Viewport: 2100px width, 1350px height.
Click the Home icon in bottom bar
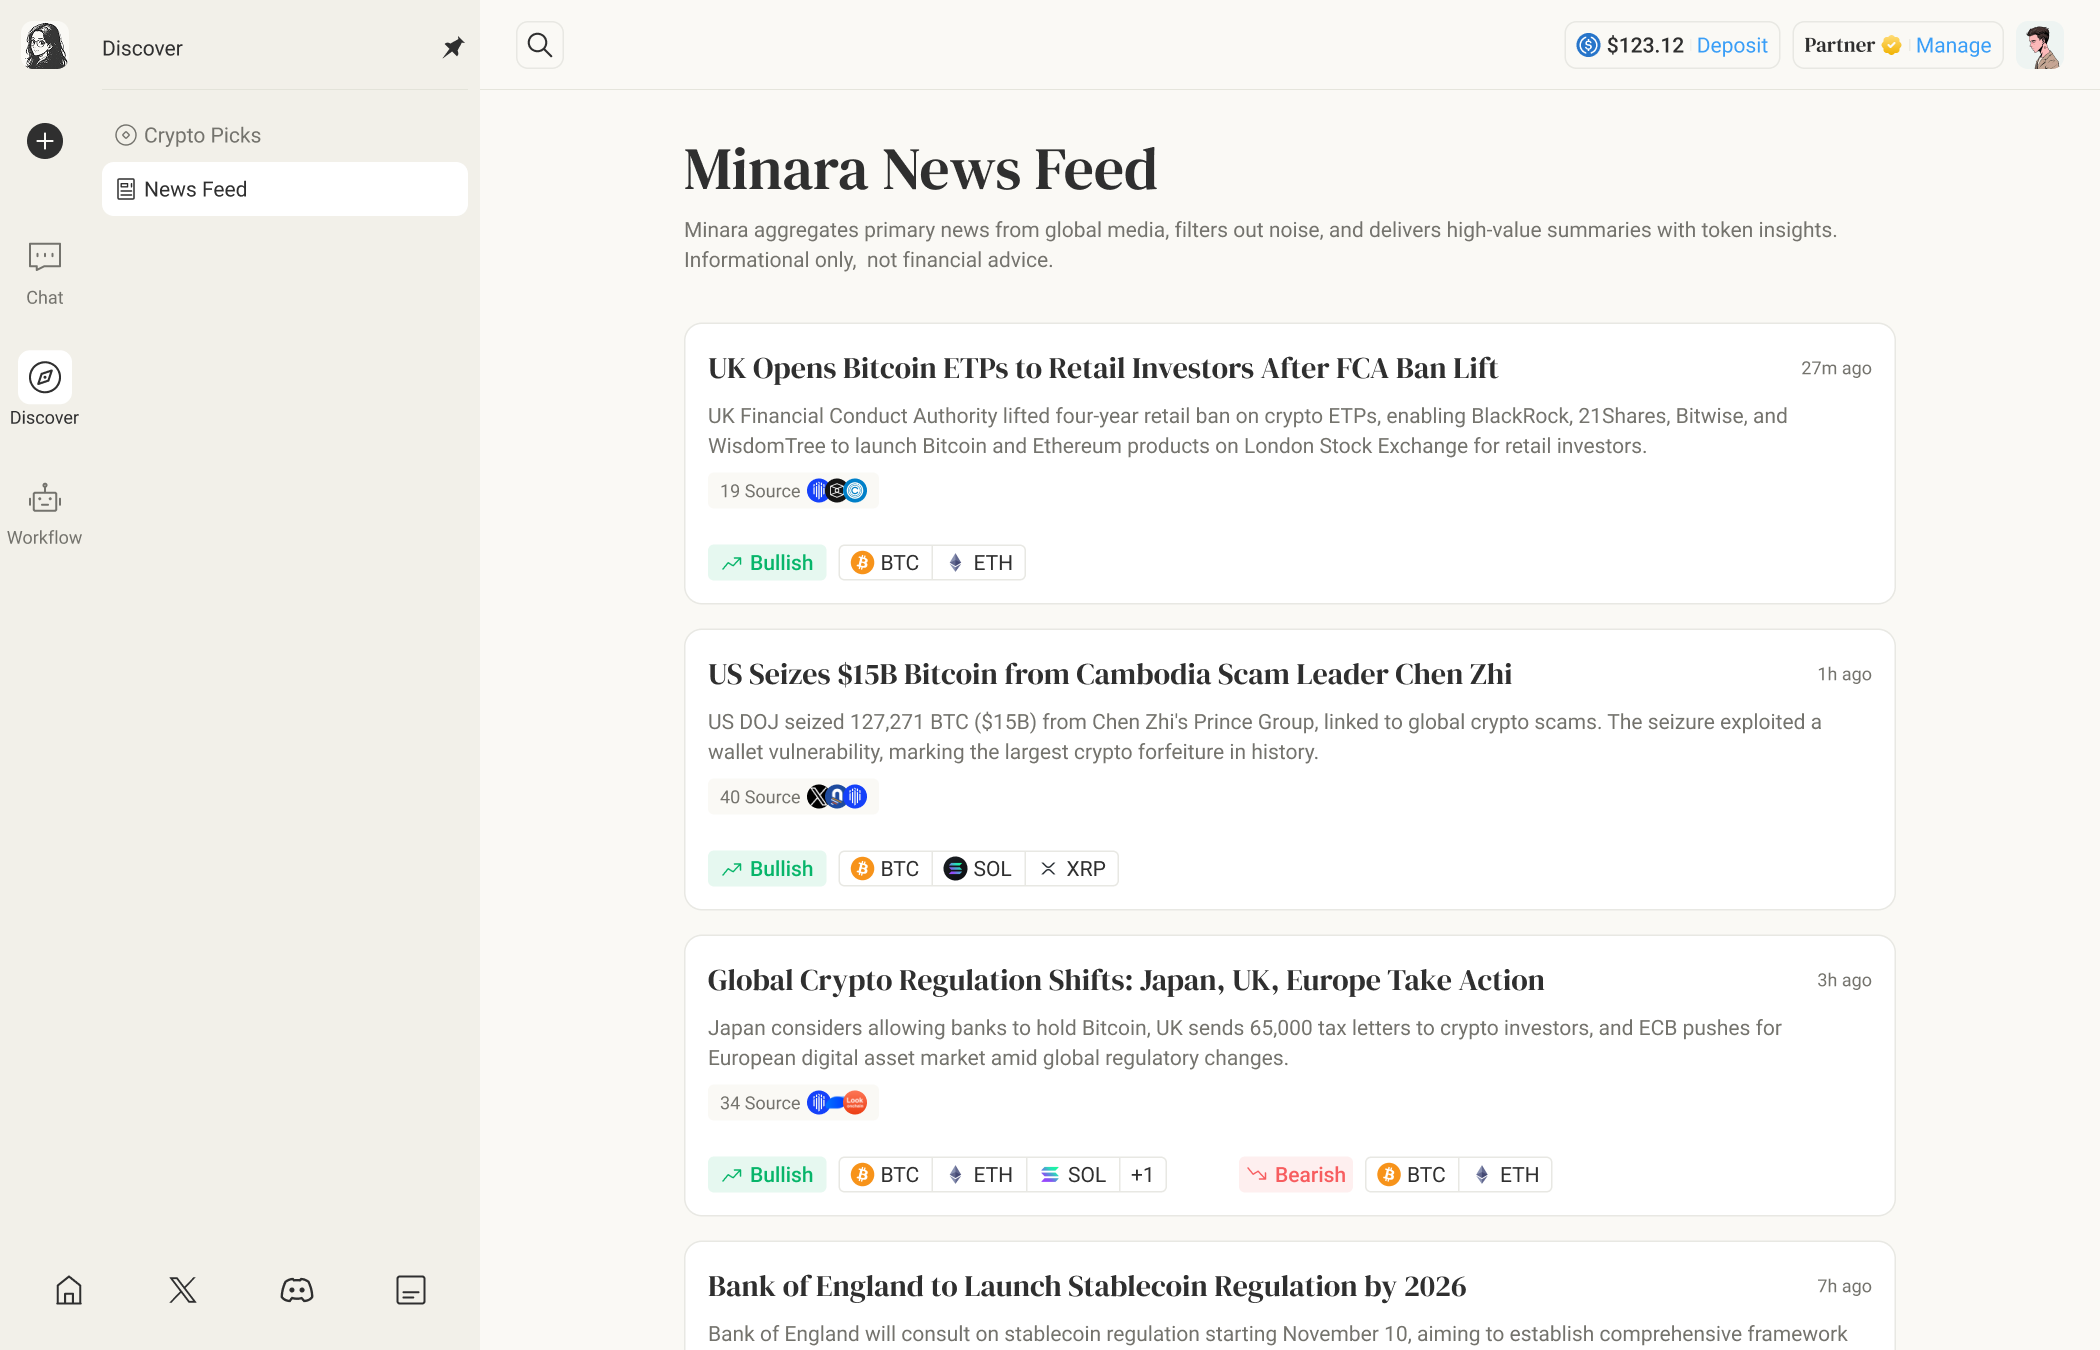pyautogui.click(x=69, y=1290)
